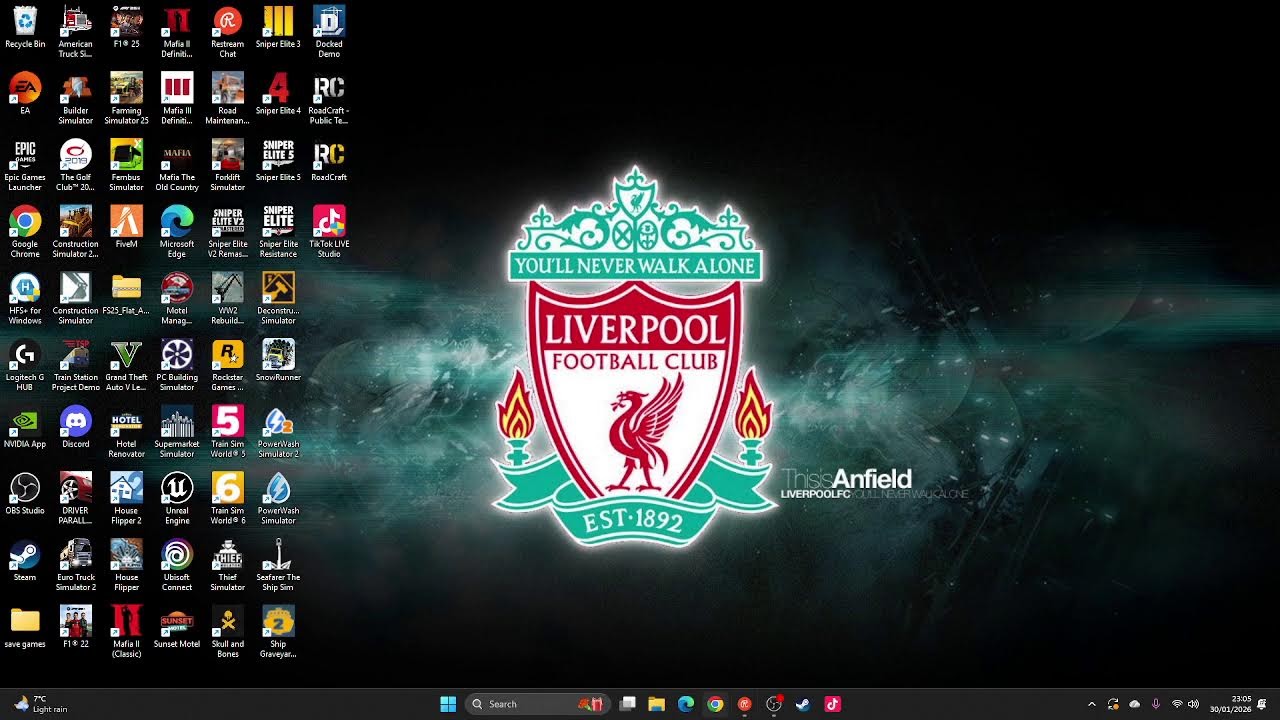
Task: Open Epic Games Launcher shortcut
Action: [25, 165]
